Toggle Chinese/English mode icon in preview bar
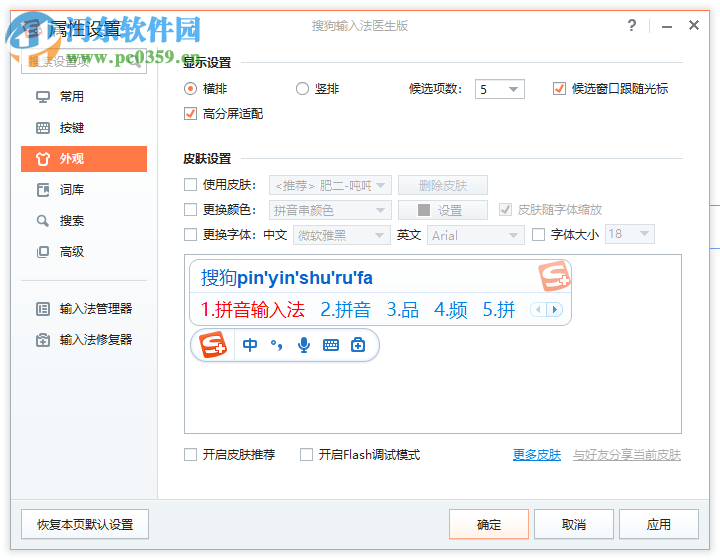This screenshot has height=560, width=720. (x=250, y=345)
